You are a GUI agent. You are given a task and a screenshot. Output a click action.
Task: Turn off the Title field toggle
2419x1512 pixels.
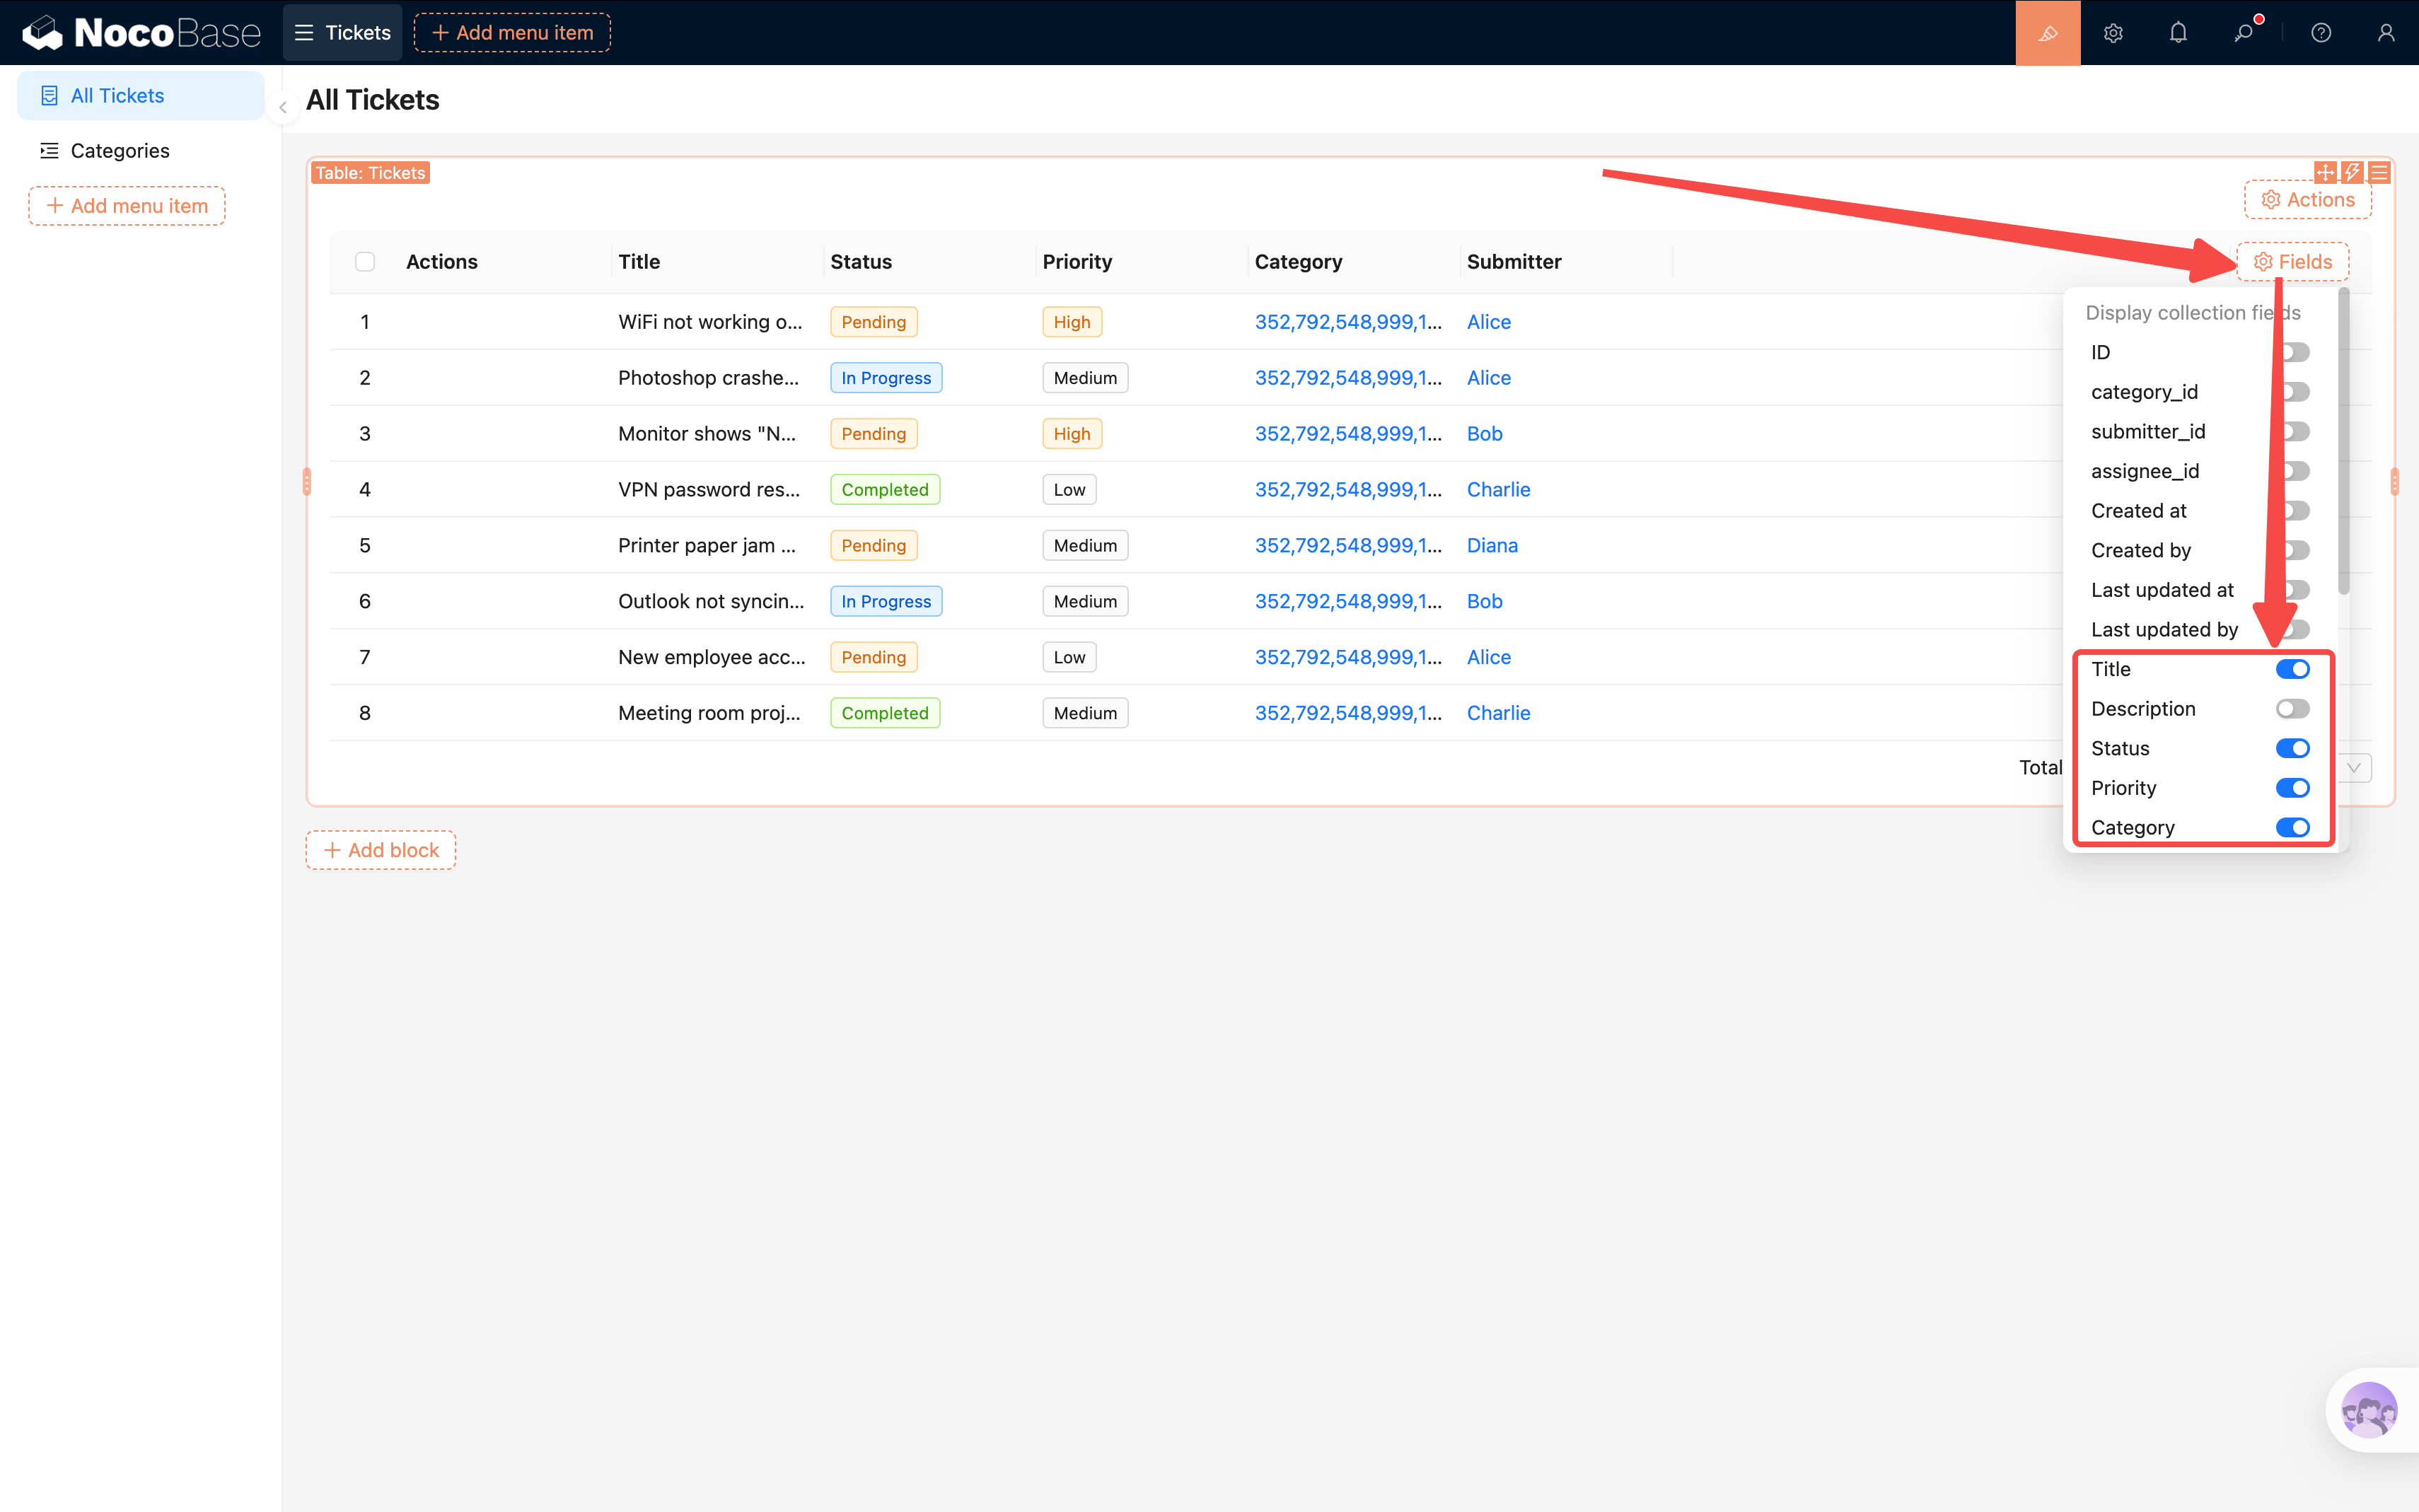click(x=2292, y=669)
